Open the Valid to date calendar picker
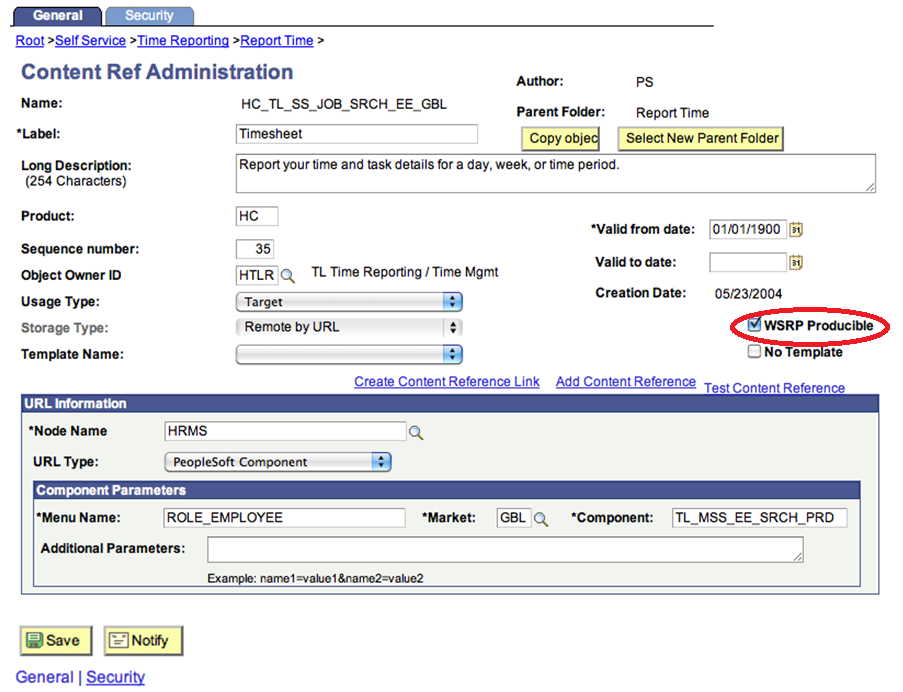Screen dimensions: 903x692 796,263
